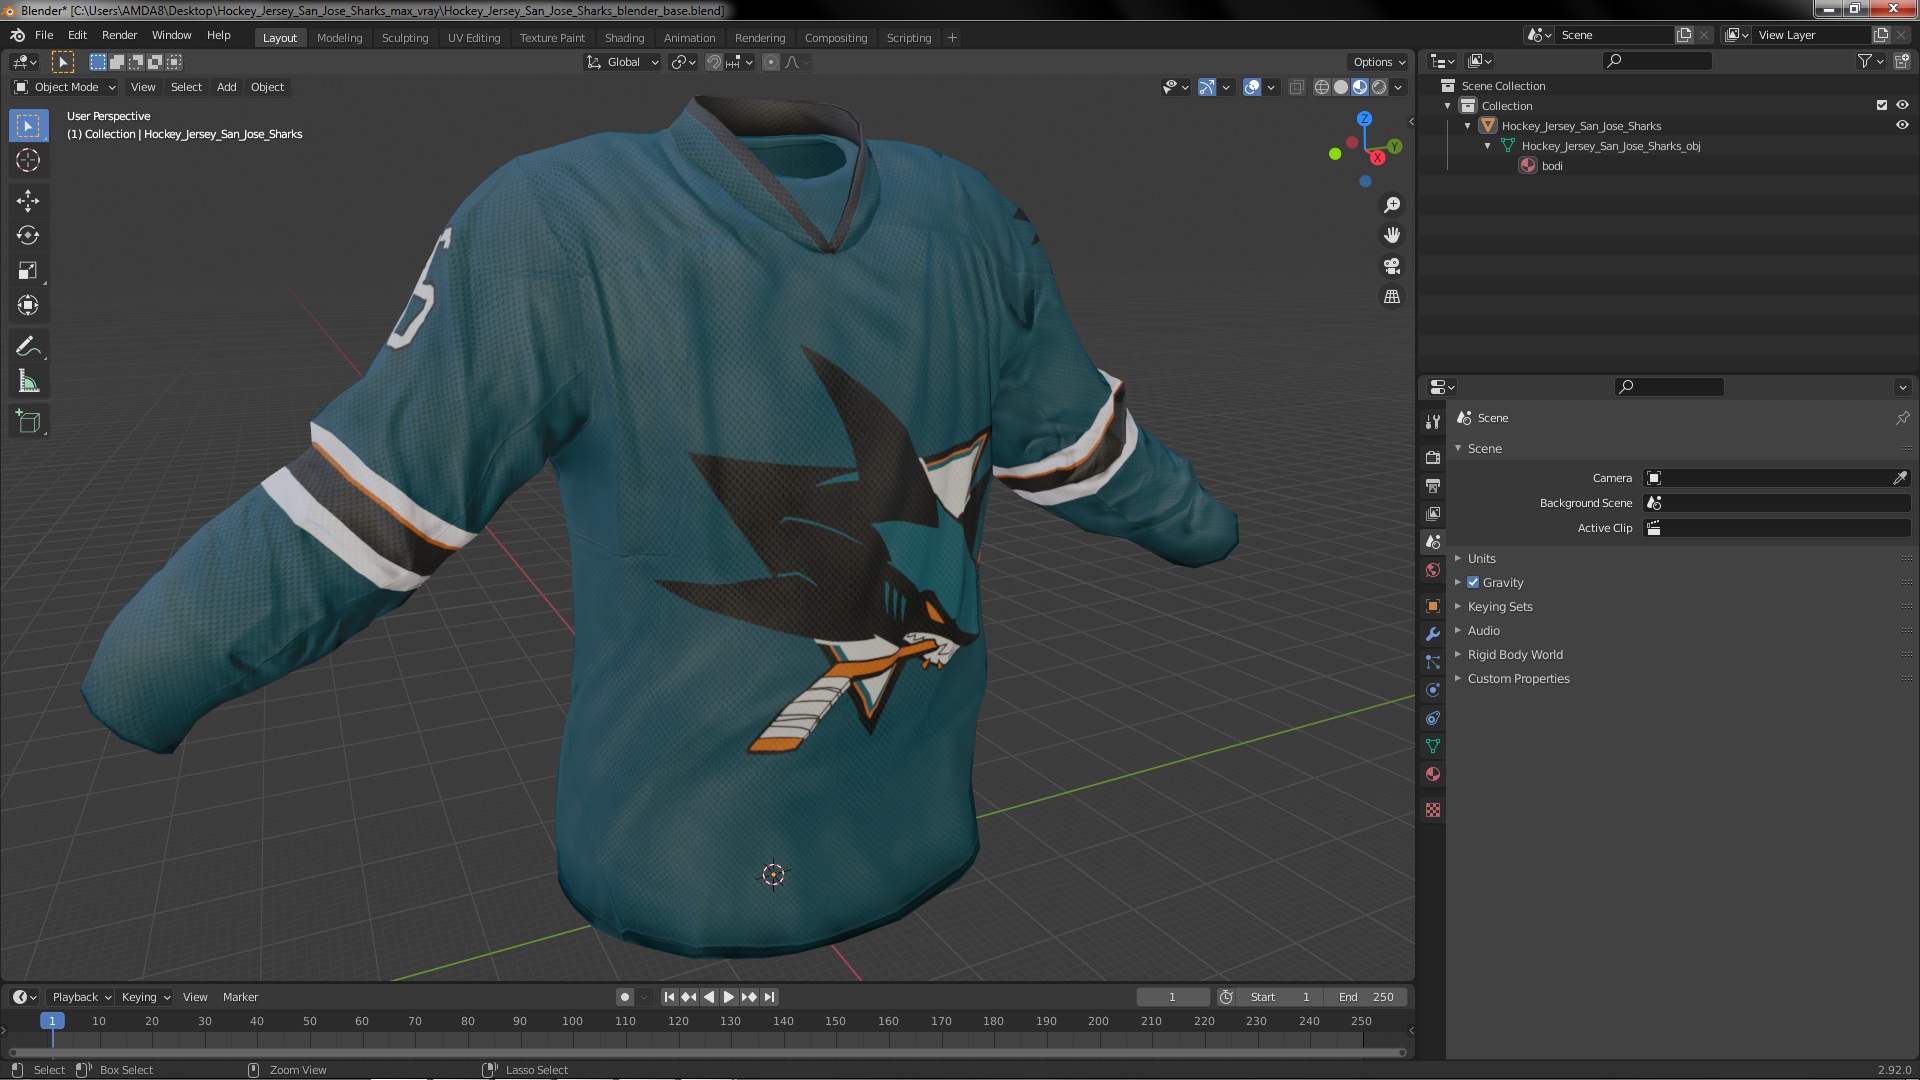Click the End frame field
This screenshot has height=1080, width=1920.
[x=1366, y=997]
